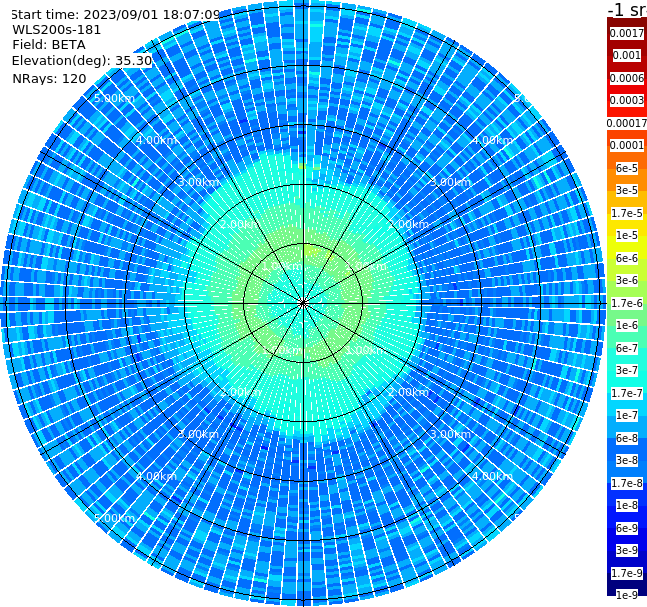Click the NRays: 120 label

pos(49,78)
